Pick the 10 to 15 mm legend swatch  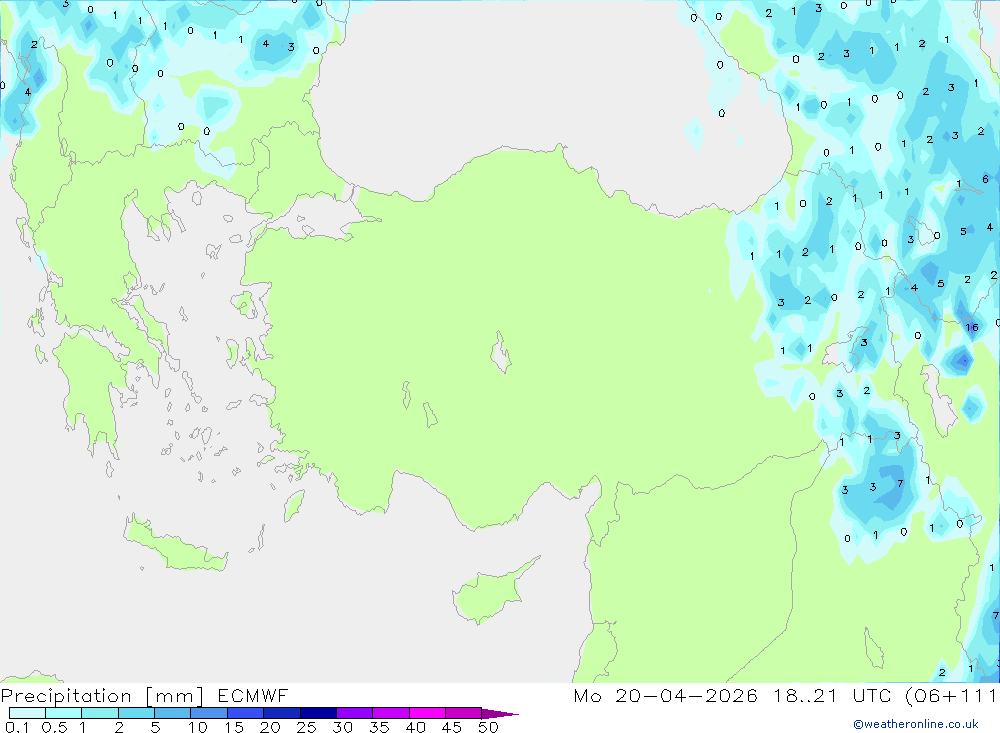pyautogui.click(x=209, y=713)
